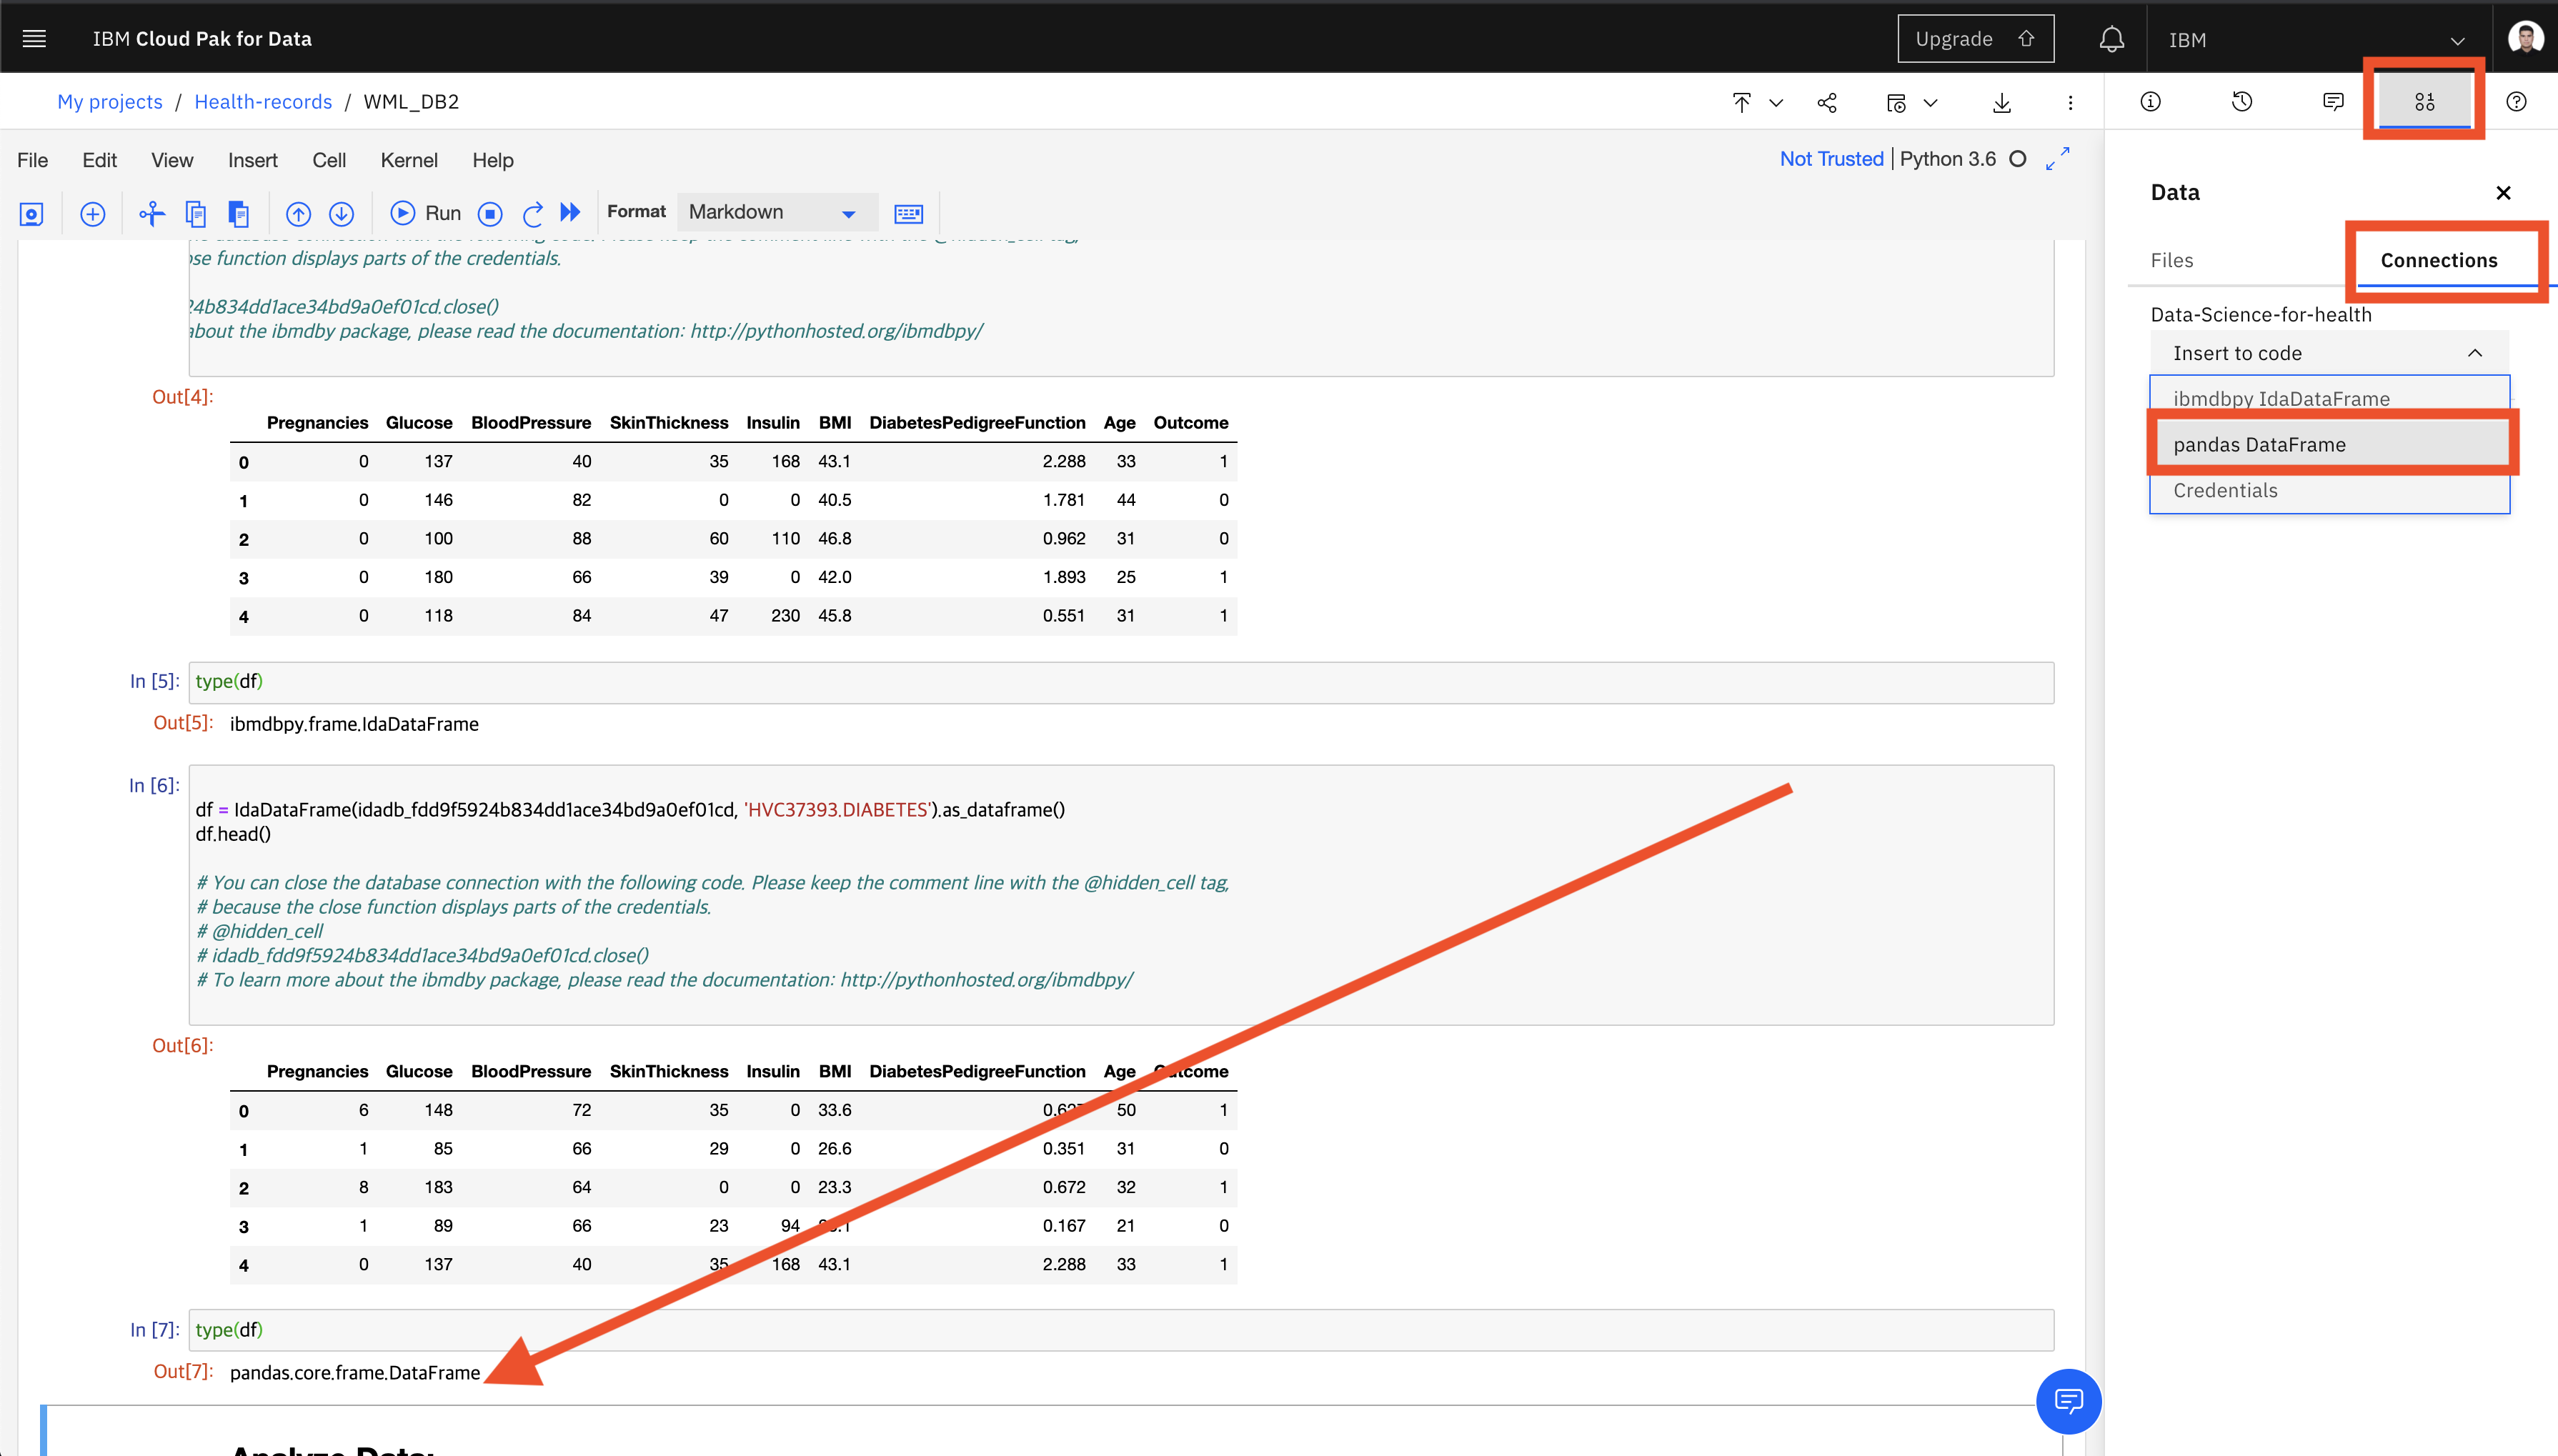Click the Upgrade button
Image resolution: width=2558 pixels, height=1456 pixels.
point(1975,39)
